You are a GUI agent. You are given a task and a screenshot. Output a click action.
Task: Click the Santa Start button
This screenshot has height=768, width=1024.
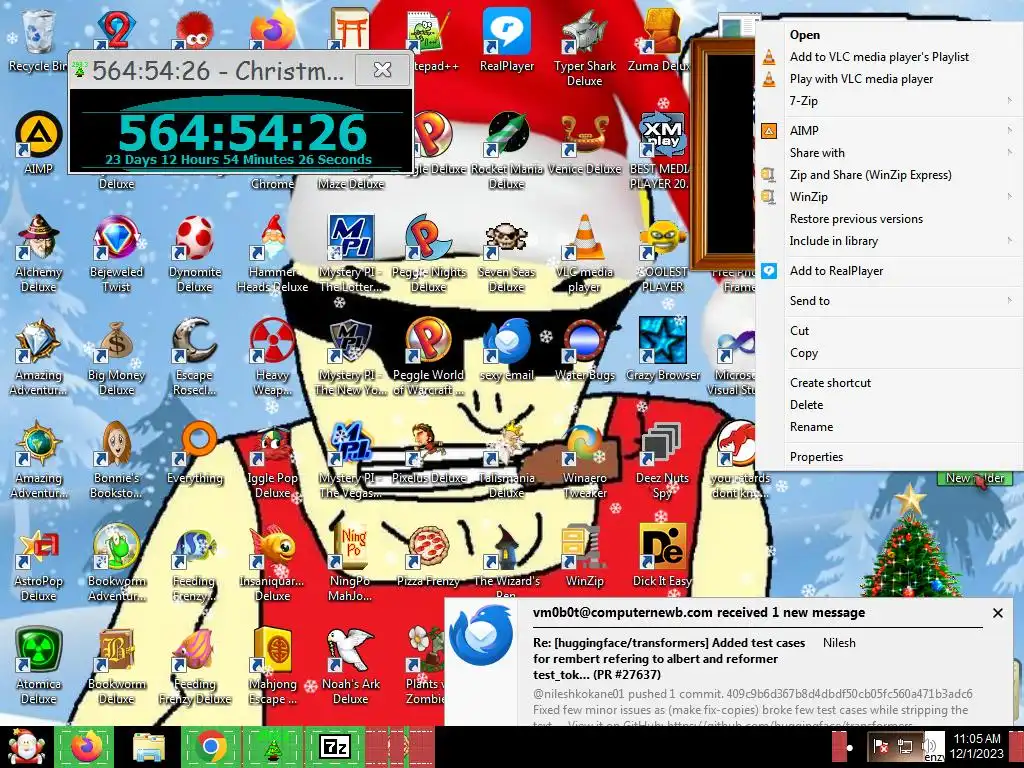(x=25, y=747)
